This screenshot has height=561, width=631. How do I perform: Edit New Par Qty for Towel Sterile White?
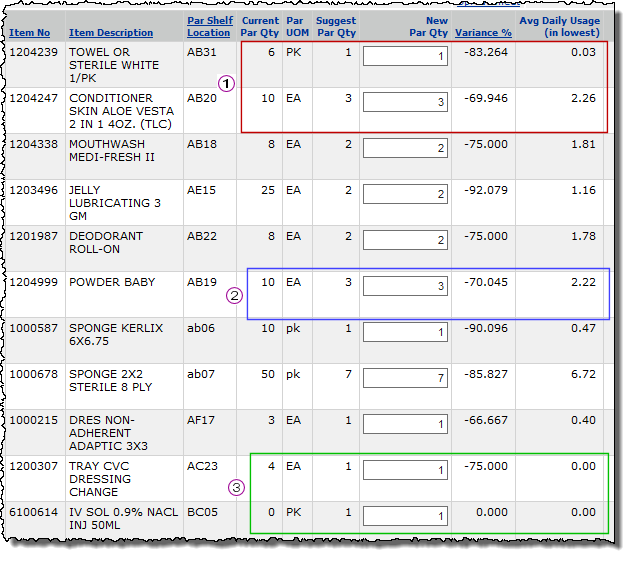pyautogui.click(x=405, y=56)
